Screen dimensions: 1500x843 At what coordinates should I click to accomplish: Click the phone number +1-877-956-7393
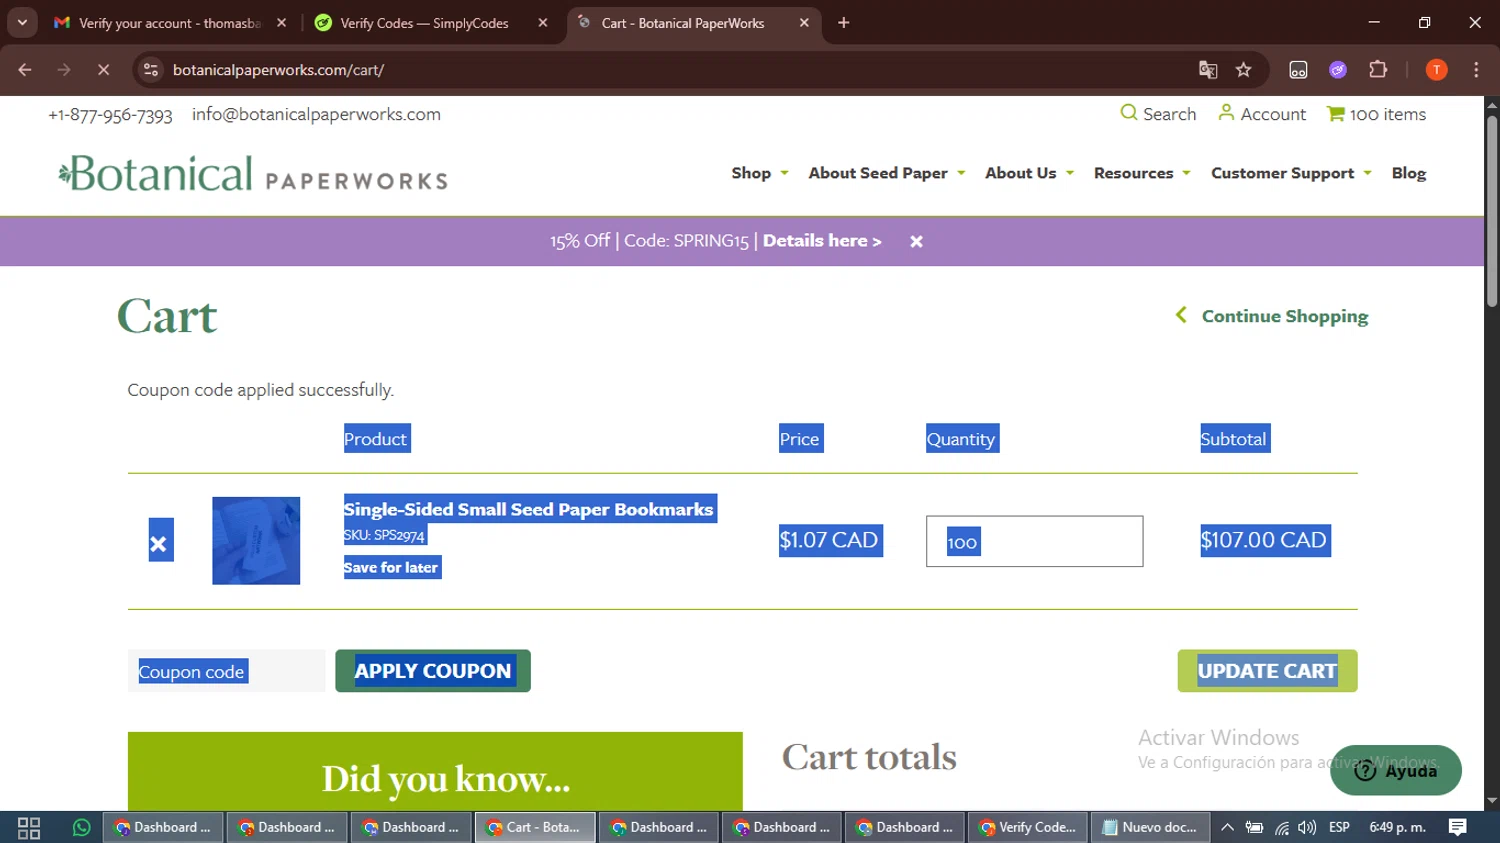pos(110,114)
